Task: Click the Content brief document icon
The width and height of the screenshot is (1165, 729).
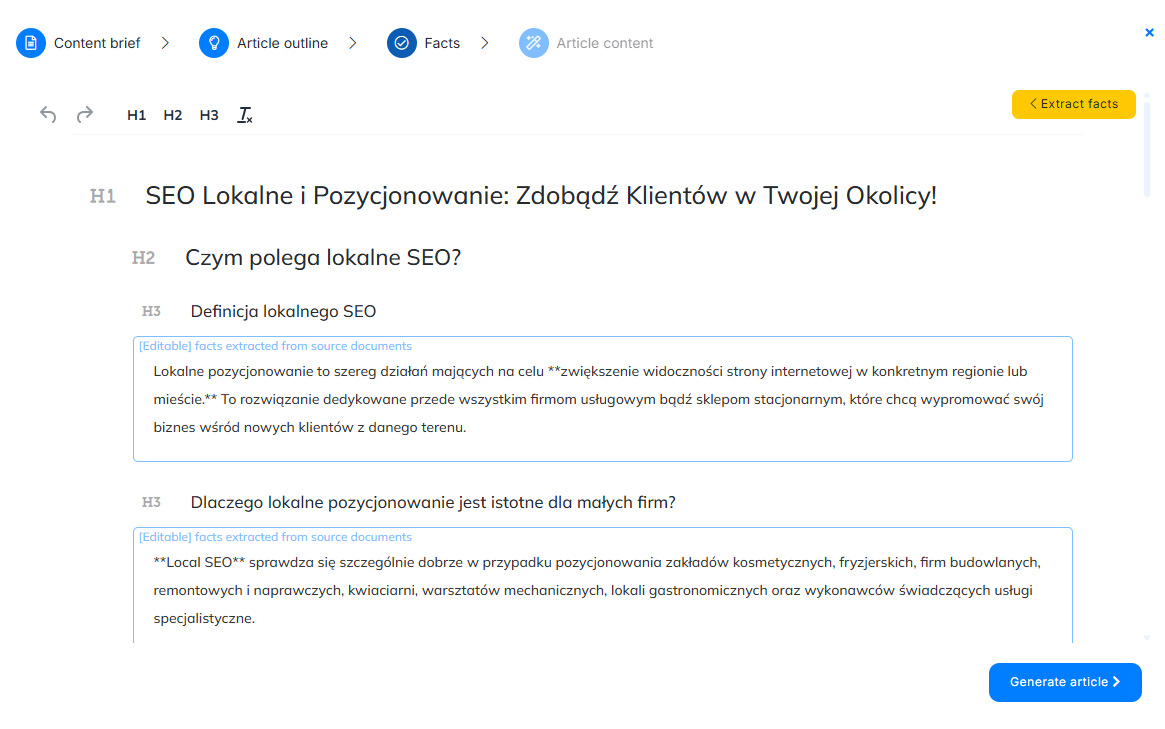Action: click(31, 43)
